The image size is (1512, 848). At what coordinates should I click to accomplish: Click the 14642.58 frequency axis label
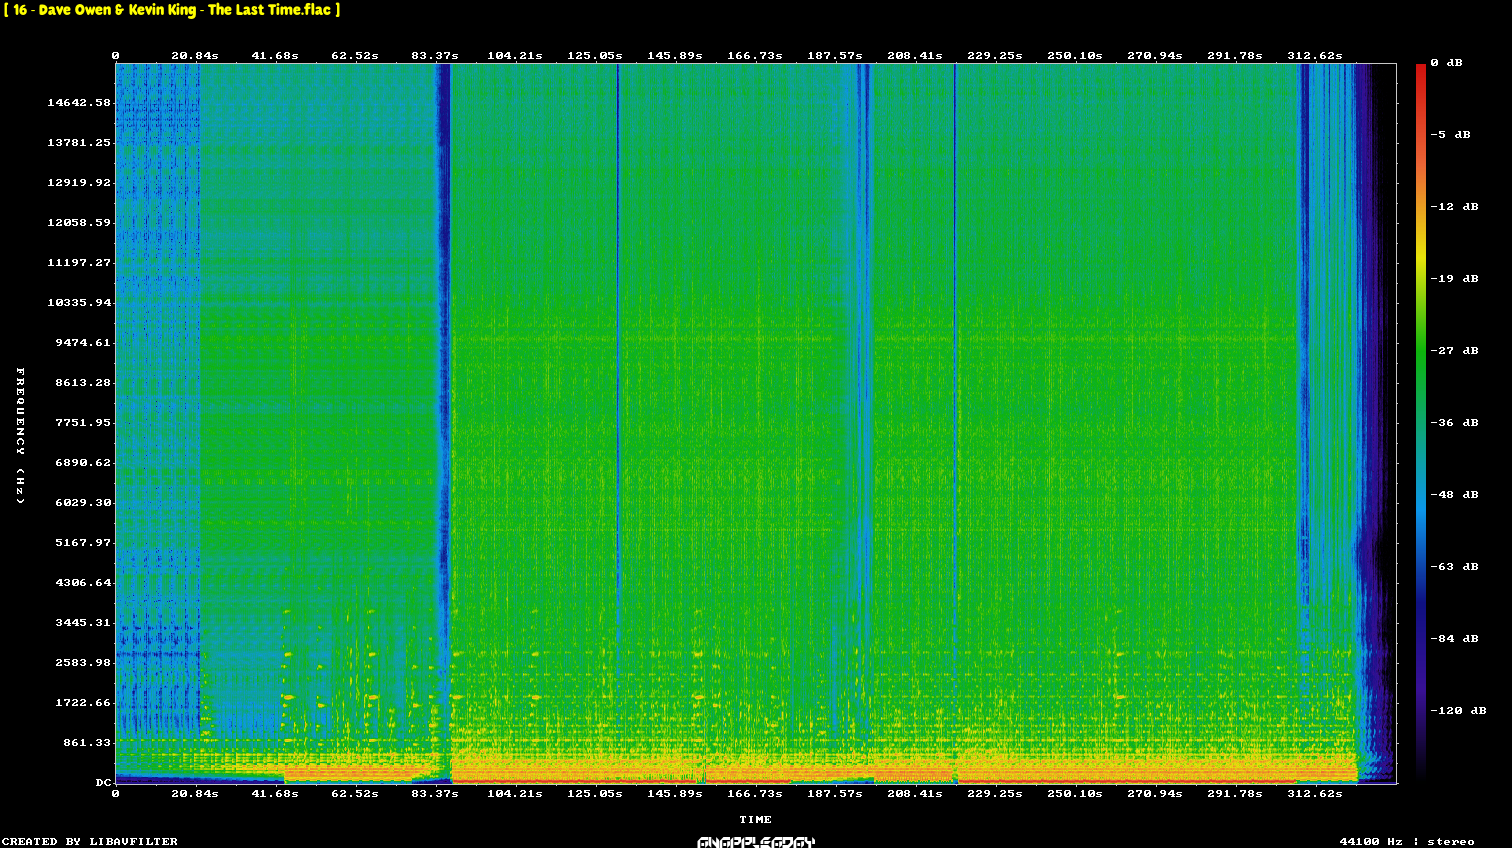[x=79, y=103]
